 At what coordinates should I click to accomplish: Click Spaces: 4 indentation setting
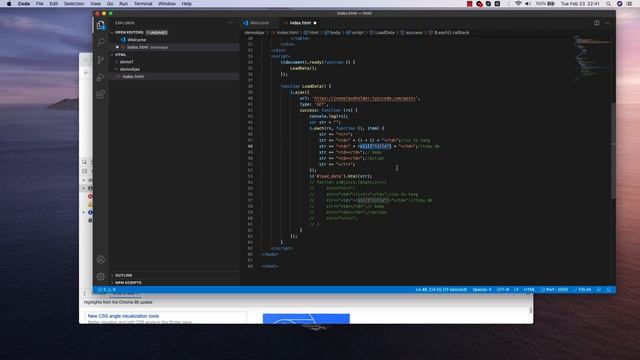(x=482, y=290)
